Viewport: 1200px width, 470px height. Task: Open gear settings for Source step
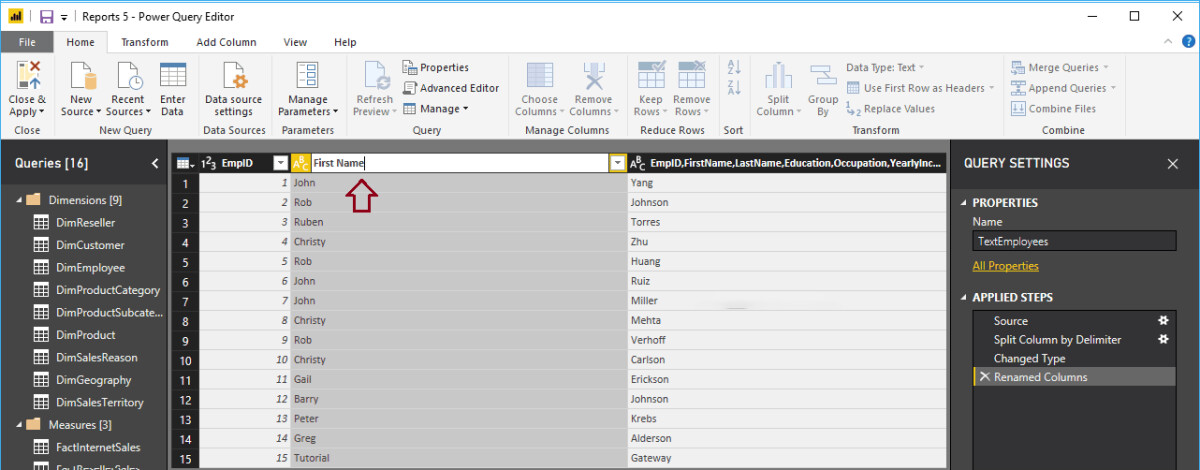(x=1163, y=321)
